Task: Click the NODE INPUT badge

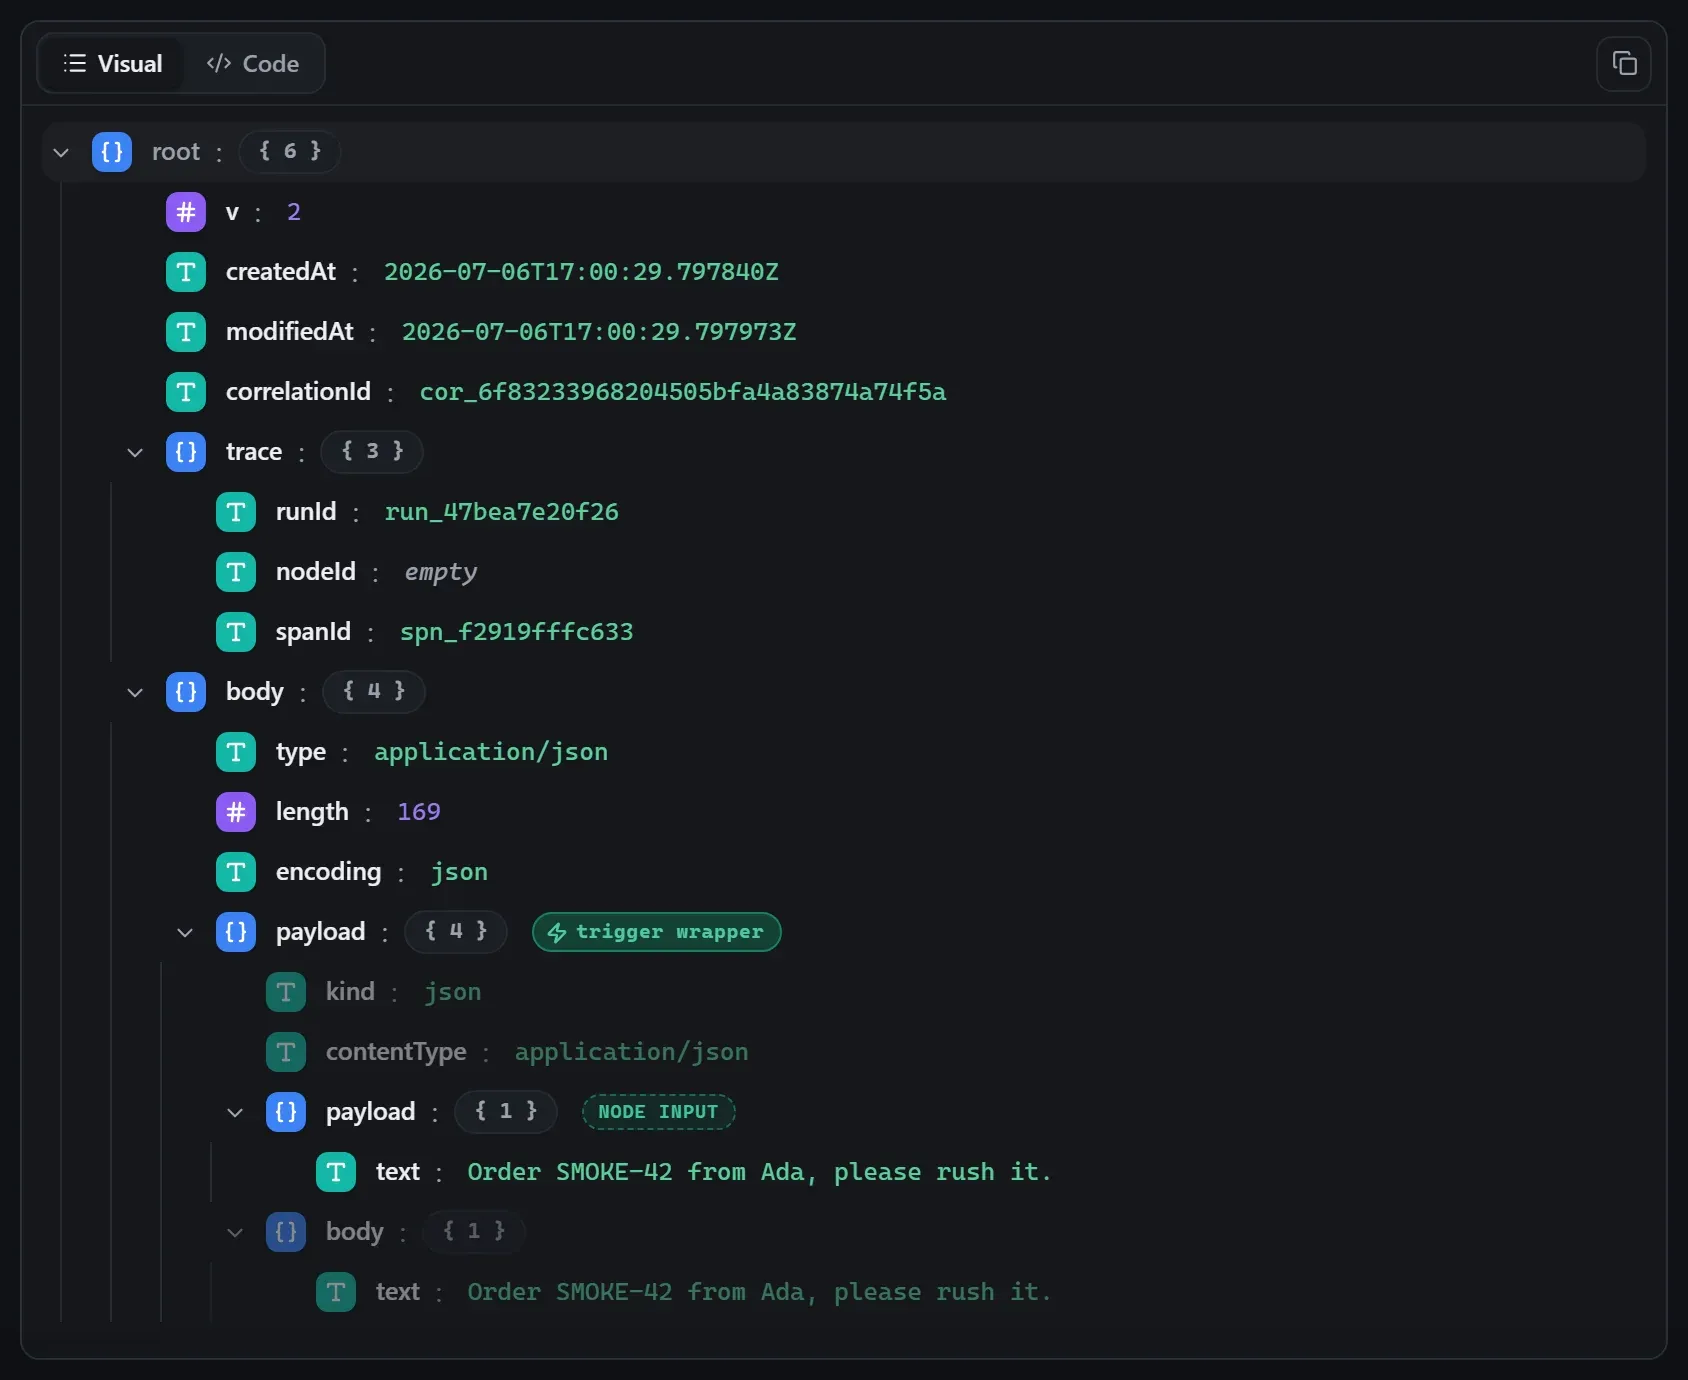Action: (x=659, y=1112)
